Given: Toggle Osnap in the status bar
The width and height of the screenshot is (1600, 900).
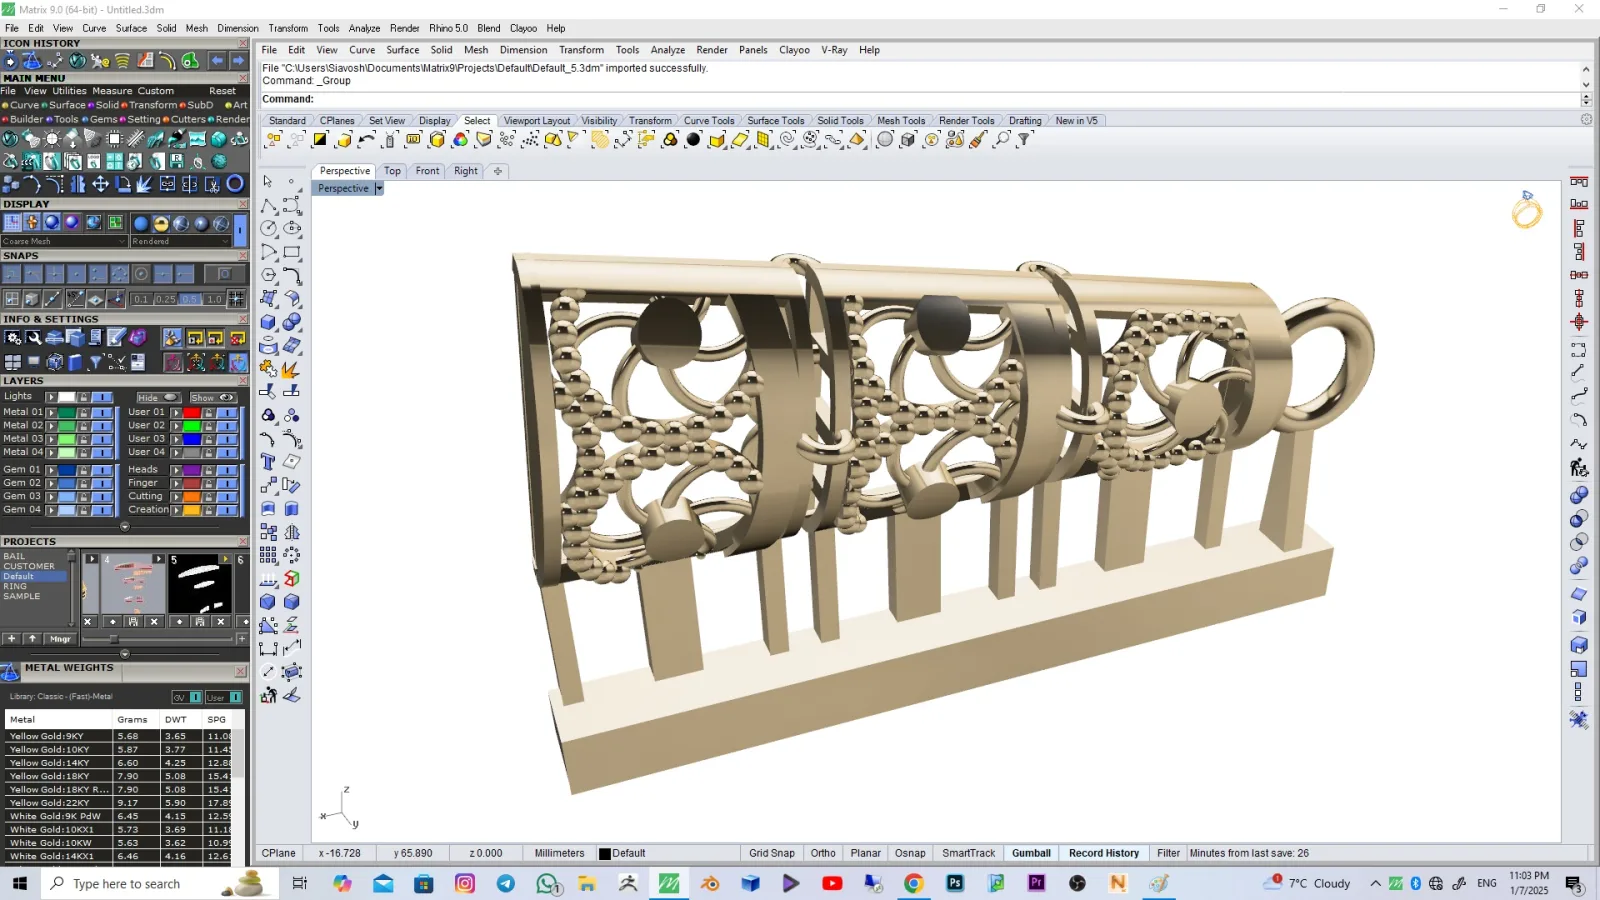Looking at the screenshot, I should pyautogui.click(x=910, y=853).
